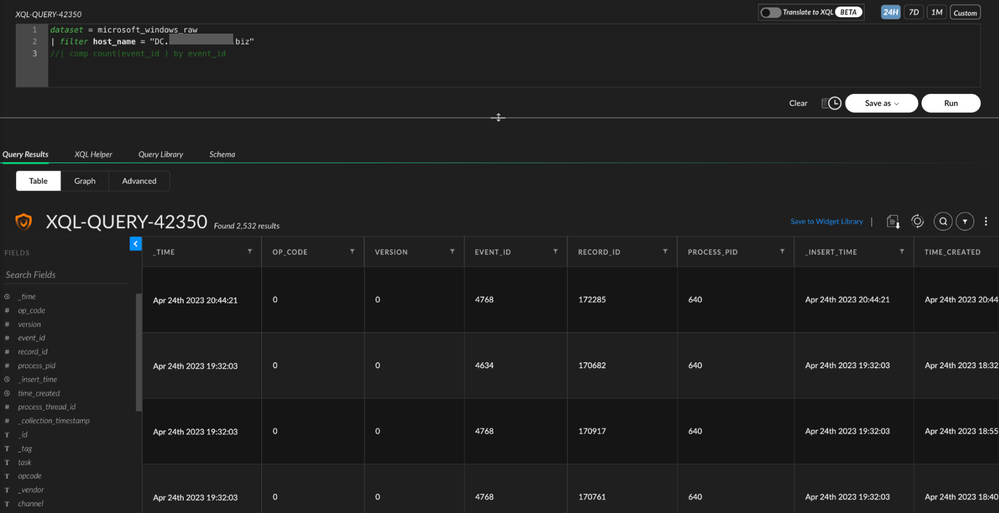Open the three-dot more options menu
The height and width of the screenshot is (513, 999).
986,222
